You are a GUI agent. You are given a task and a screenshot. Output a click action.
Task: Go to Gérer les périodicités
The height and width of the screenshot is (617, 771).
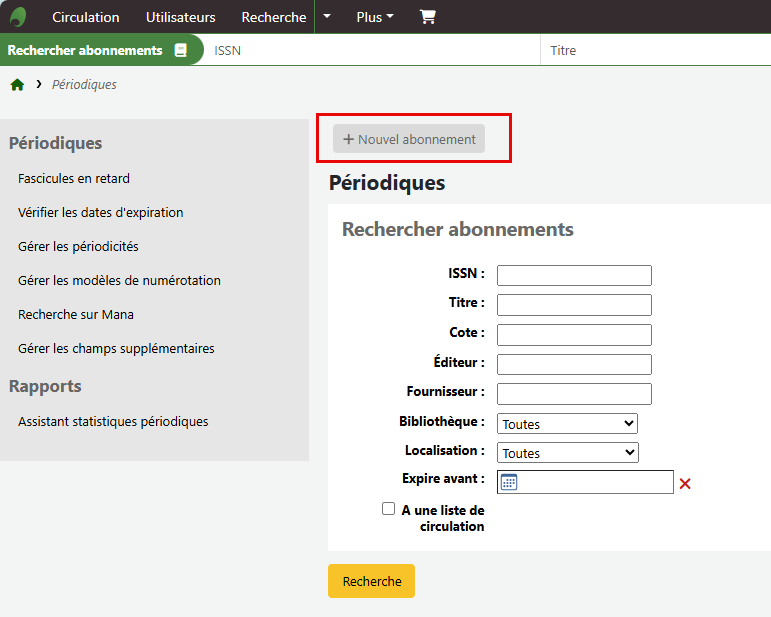pyautogui.click(x=78, y=247)
